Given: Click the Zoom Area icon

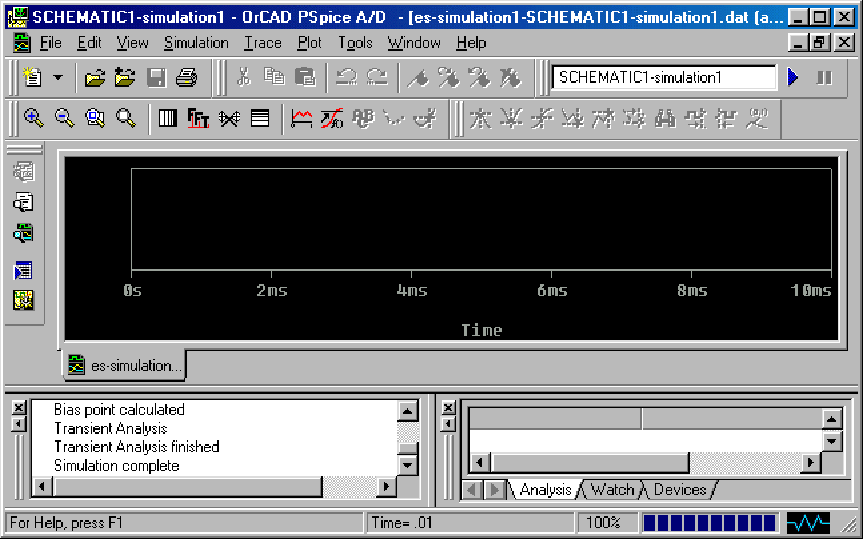Looking at the screenshot, I should 95,118.
